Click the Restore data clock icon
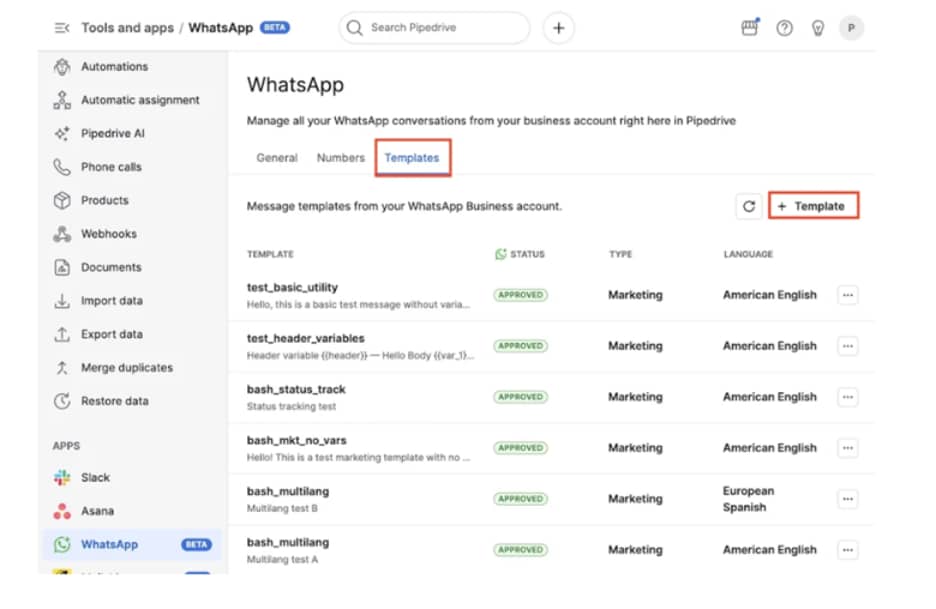Image resolution: width=936 pixels, height=609 pixels. (62, 401)
